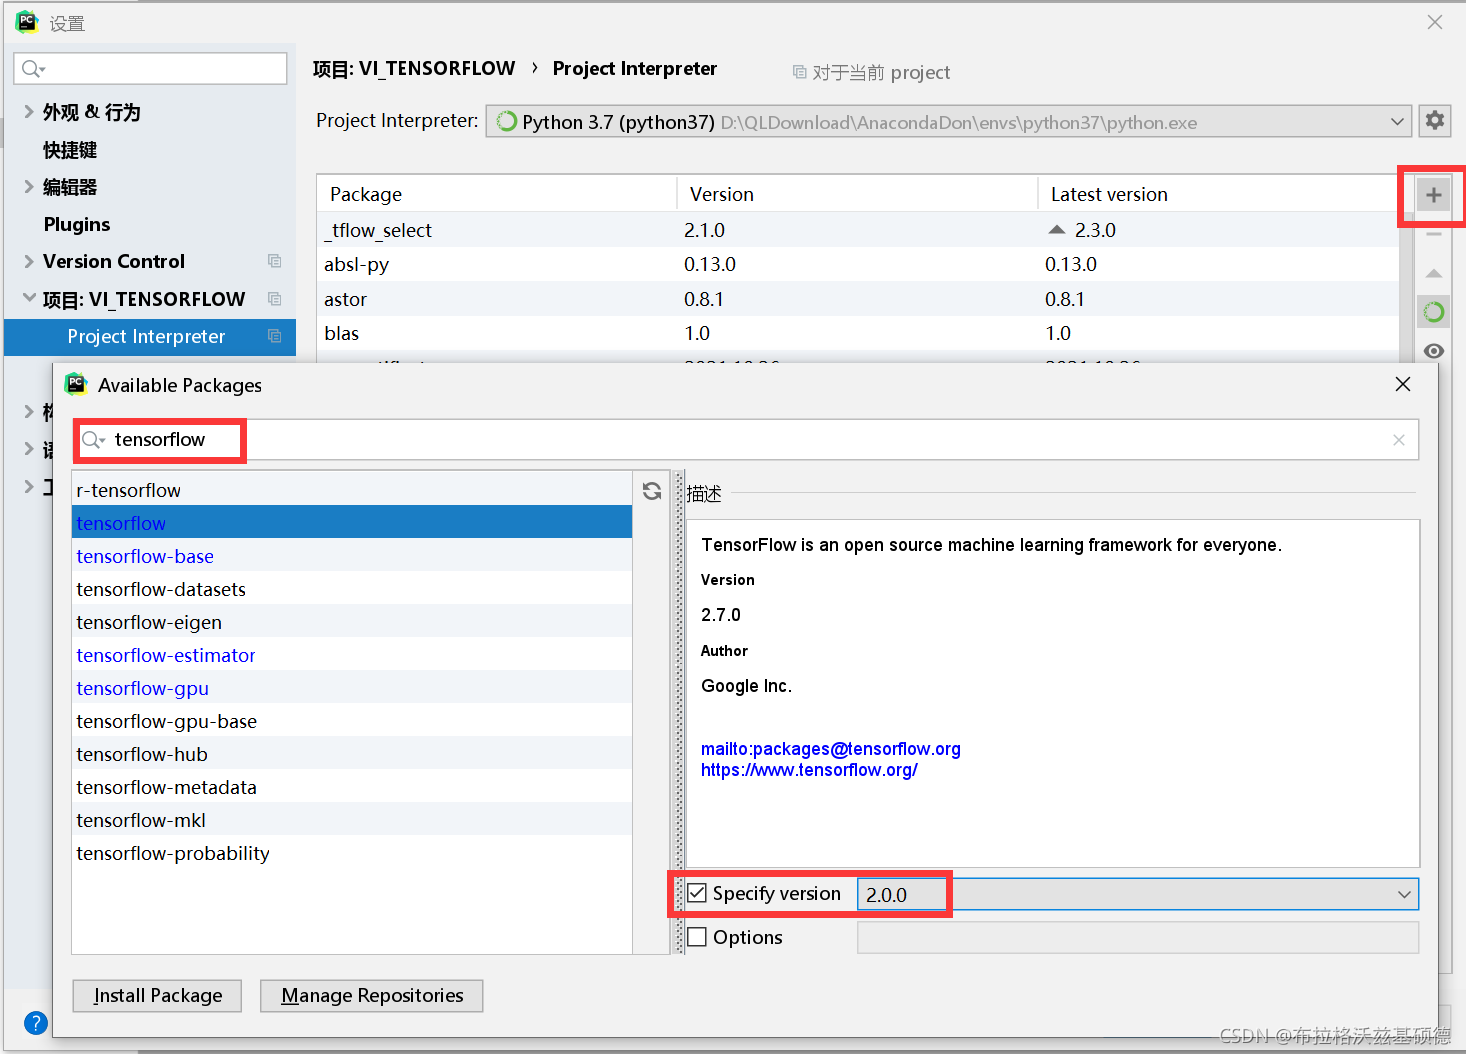
Task: Click the settings search field
Action: tap(150, 68)
